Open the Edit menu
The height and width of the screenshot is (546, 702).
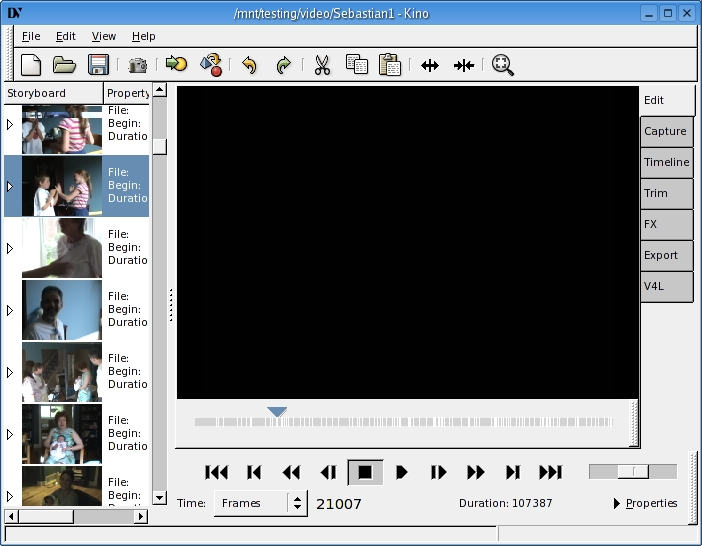65,36
